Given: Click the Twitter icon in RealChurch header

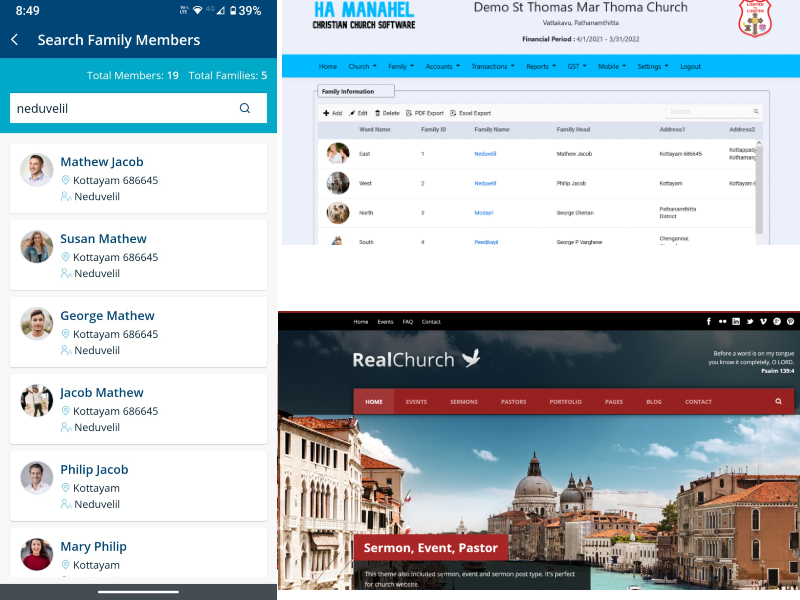Looking at the screenshot, I should tap(750, 321).
